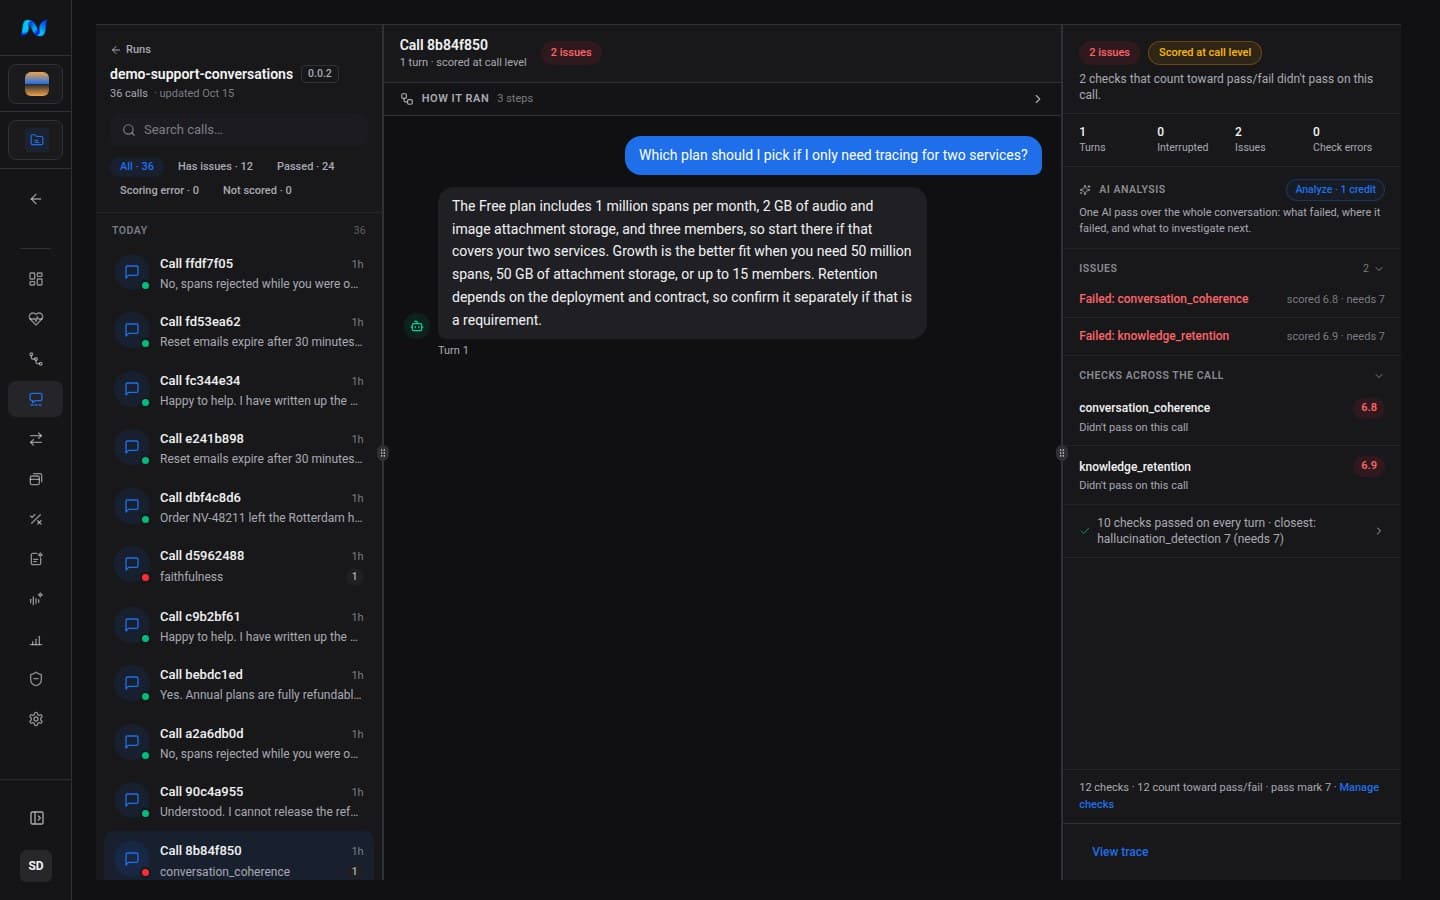The height and width of the screenshot is (900, 1440).
Task: Open the stacked layers icon in sidebar
Action: 36,479
